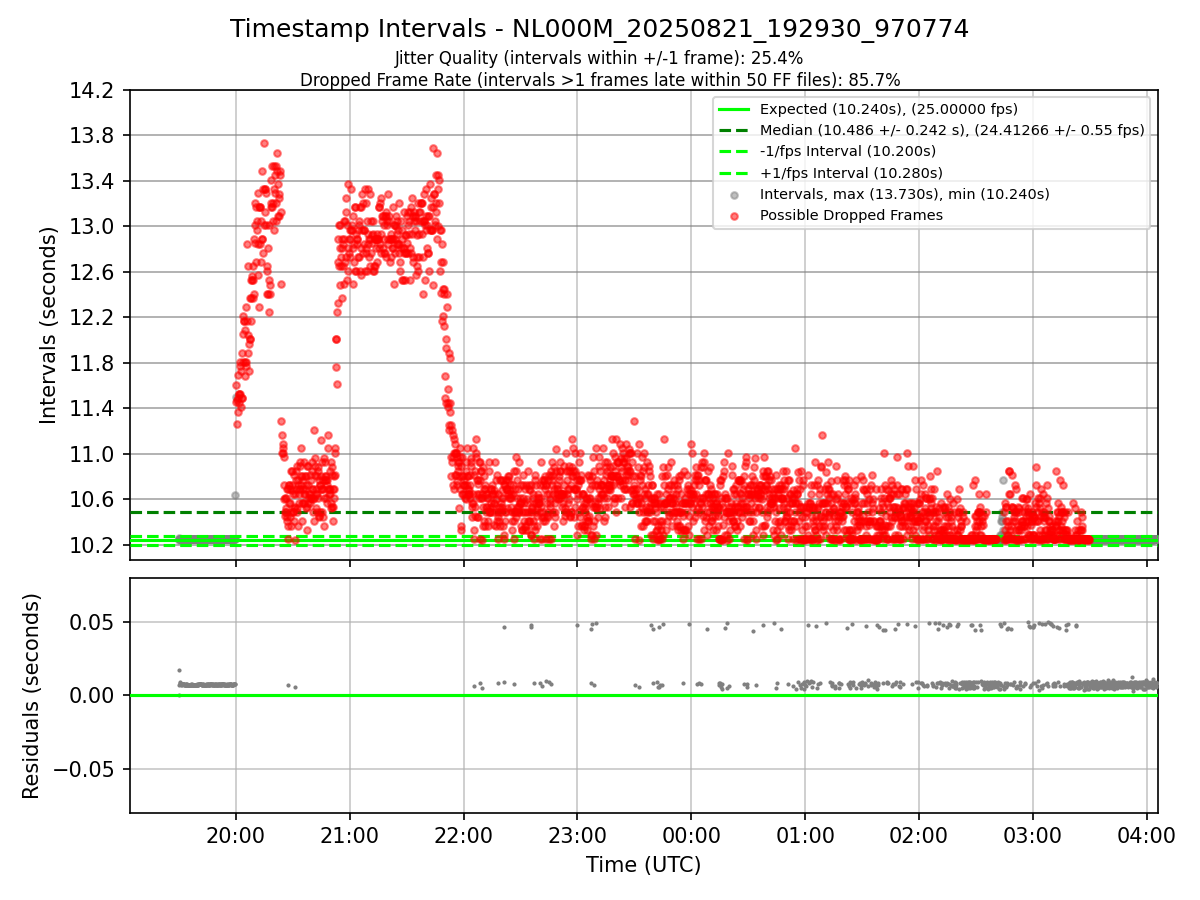Click the gray dot marker in the legend
This screenshot has height=900, width=1200.
(735, 194)
